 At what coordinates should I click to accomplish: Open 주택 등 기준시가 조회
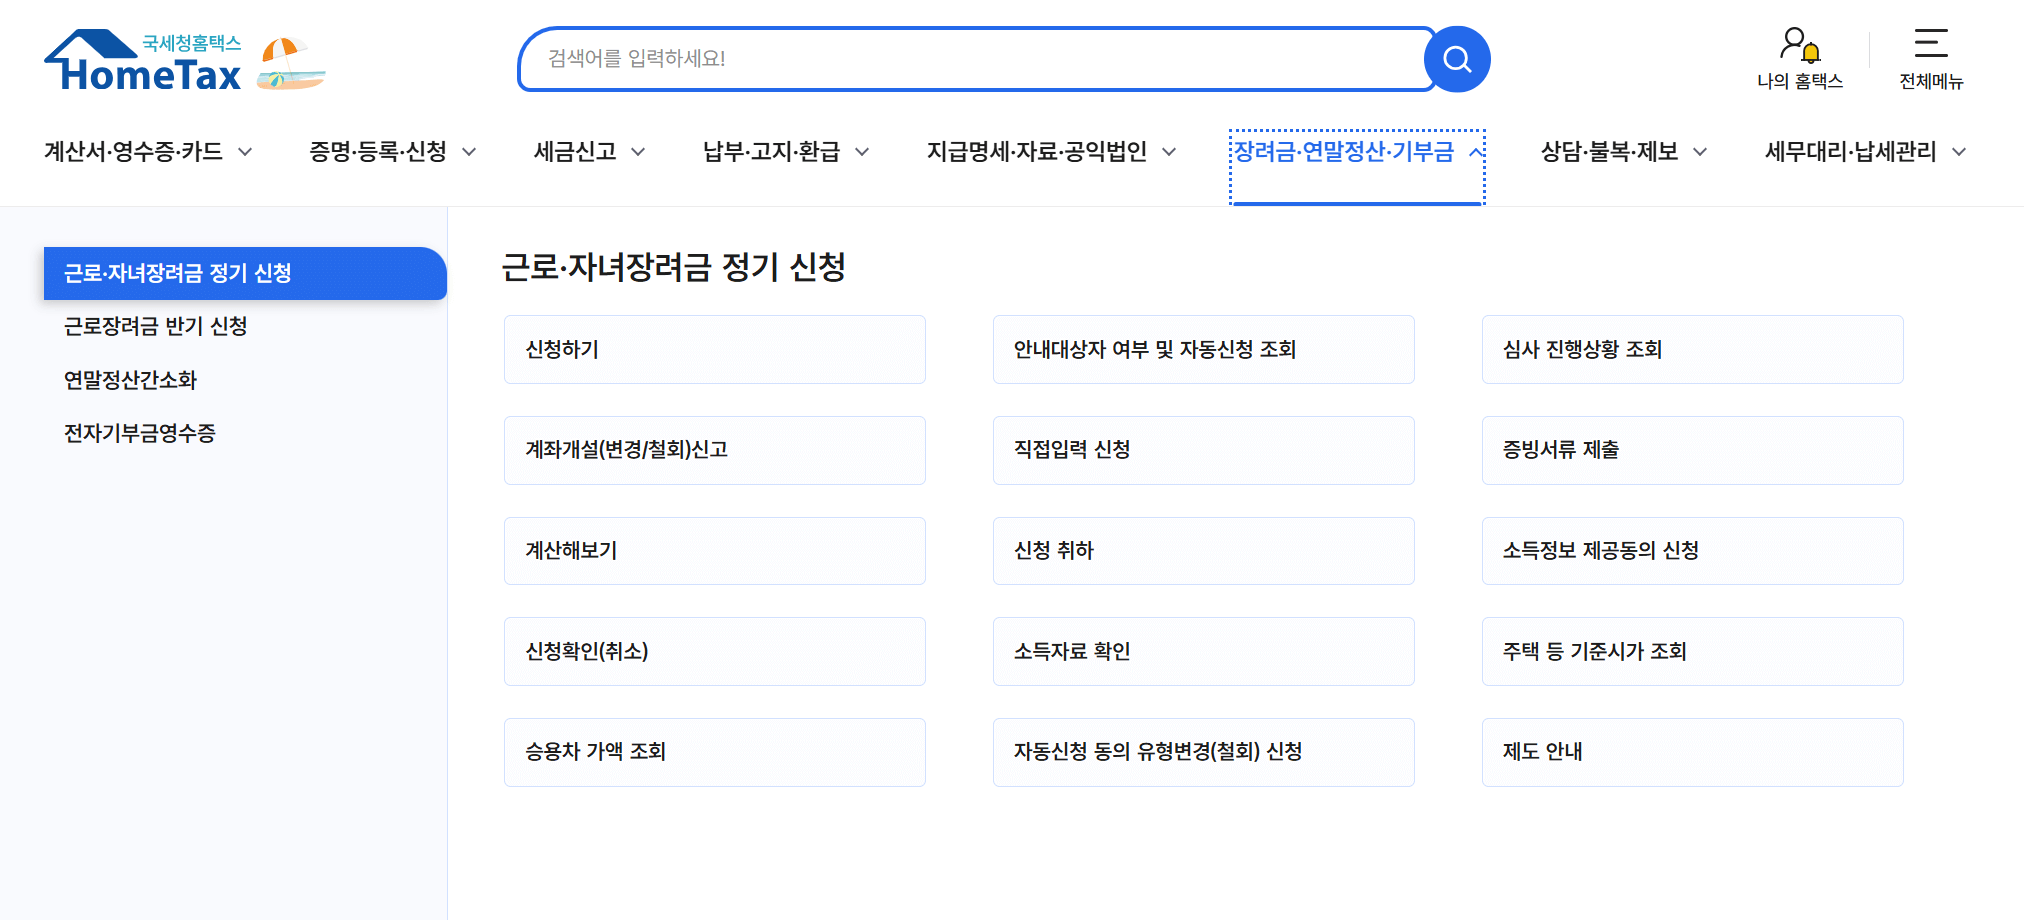[1691, 651]
